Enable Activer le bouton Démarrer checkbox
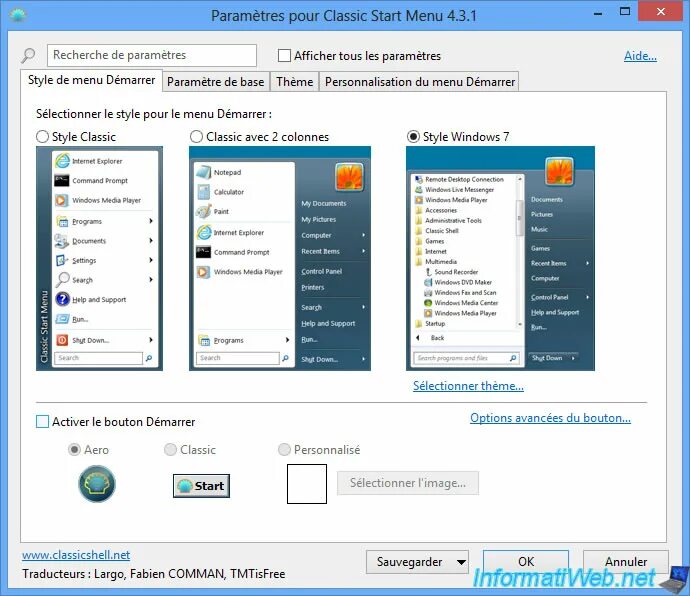The width and height of the screenshot is (690, 596). 42,422
